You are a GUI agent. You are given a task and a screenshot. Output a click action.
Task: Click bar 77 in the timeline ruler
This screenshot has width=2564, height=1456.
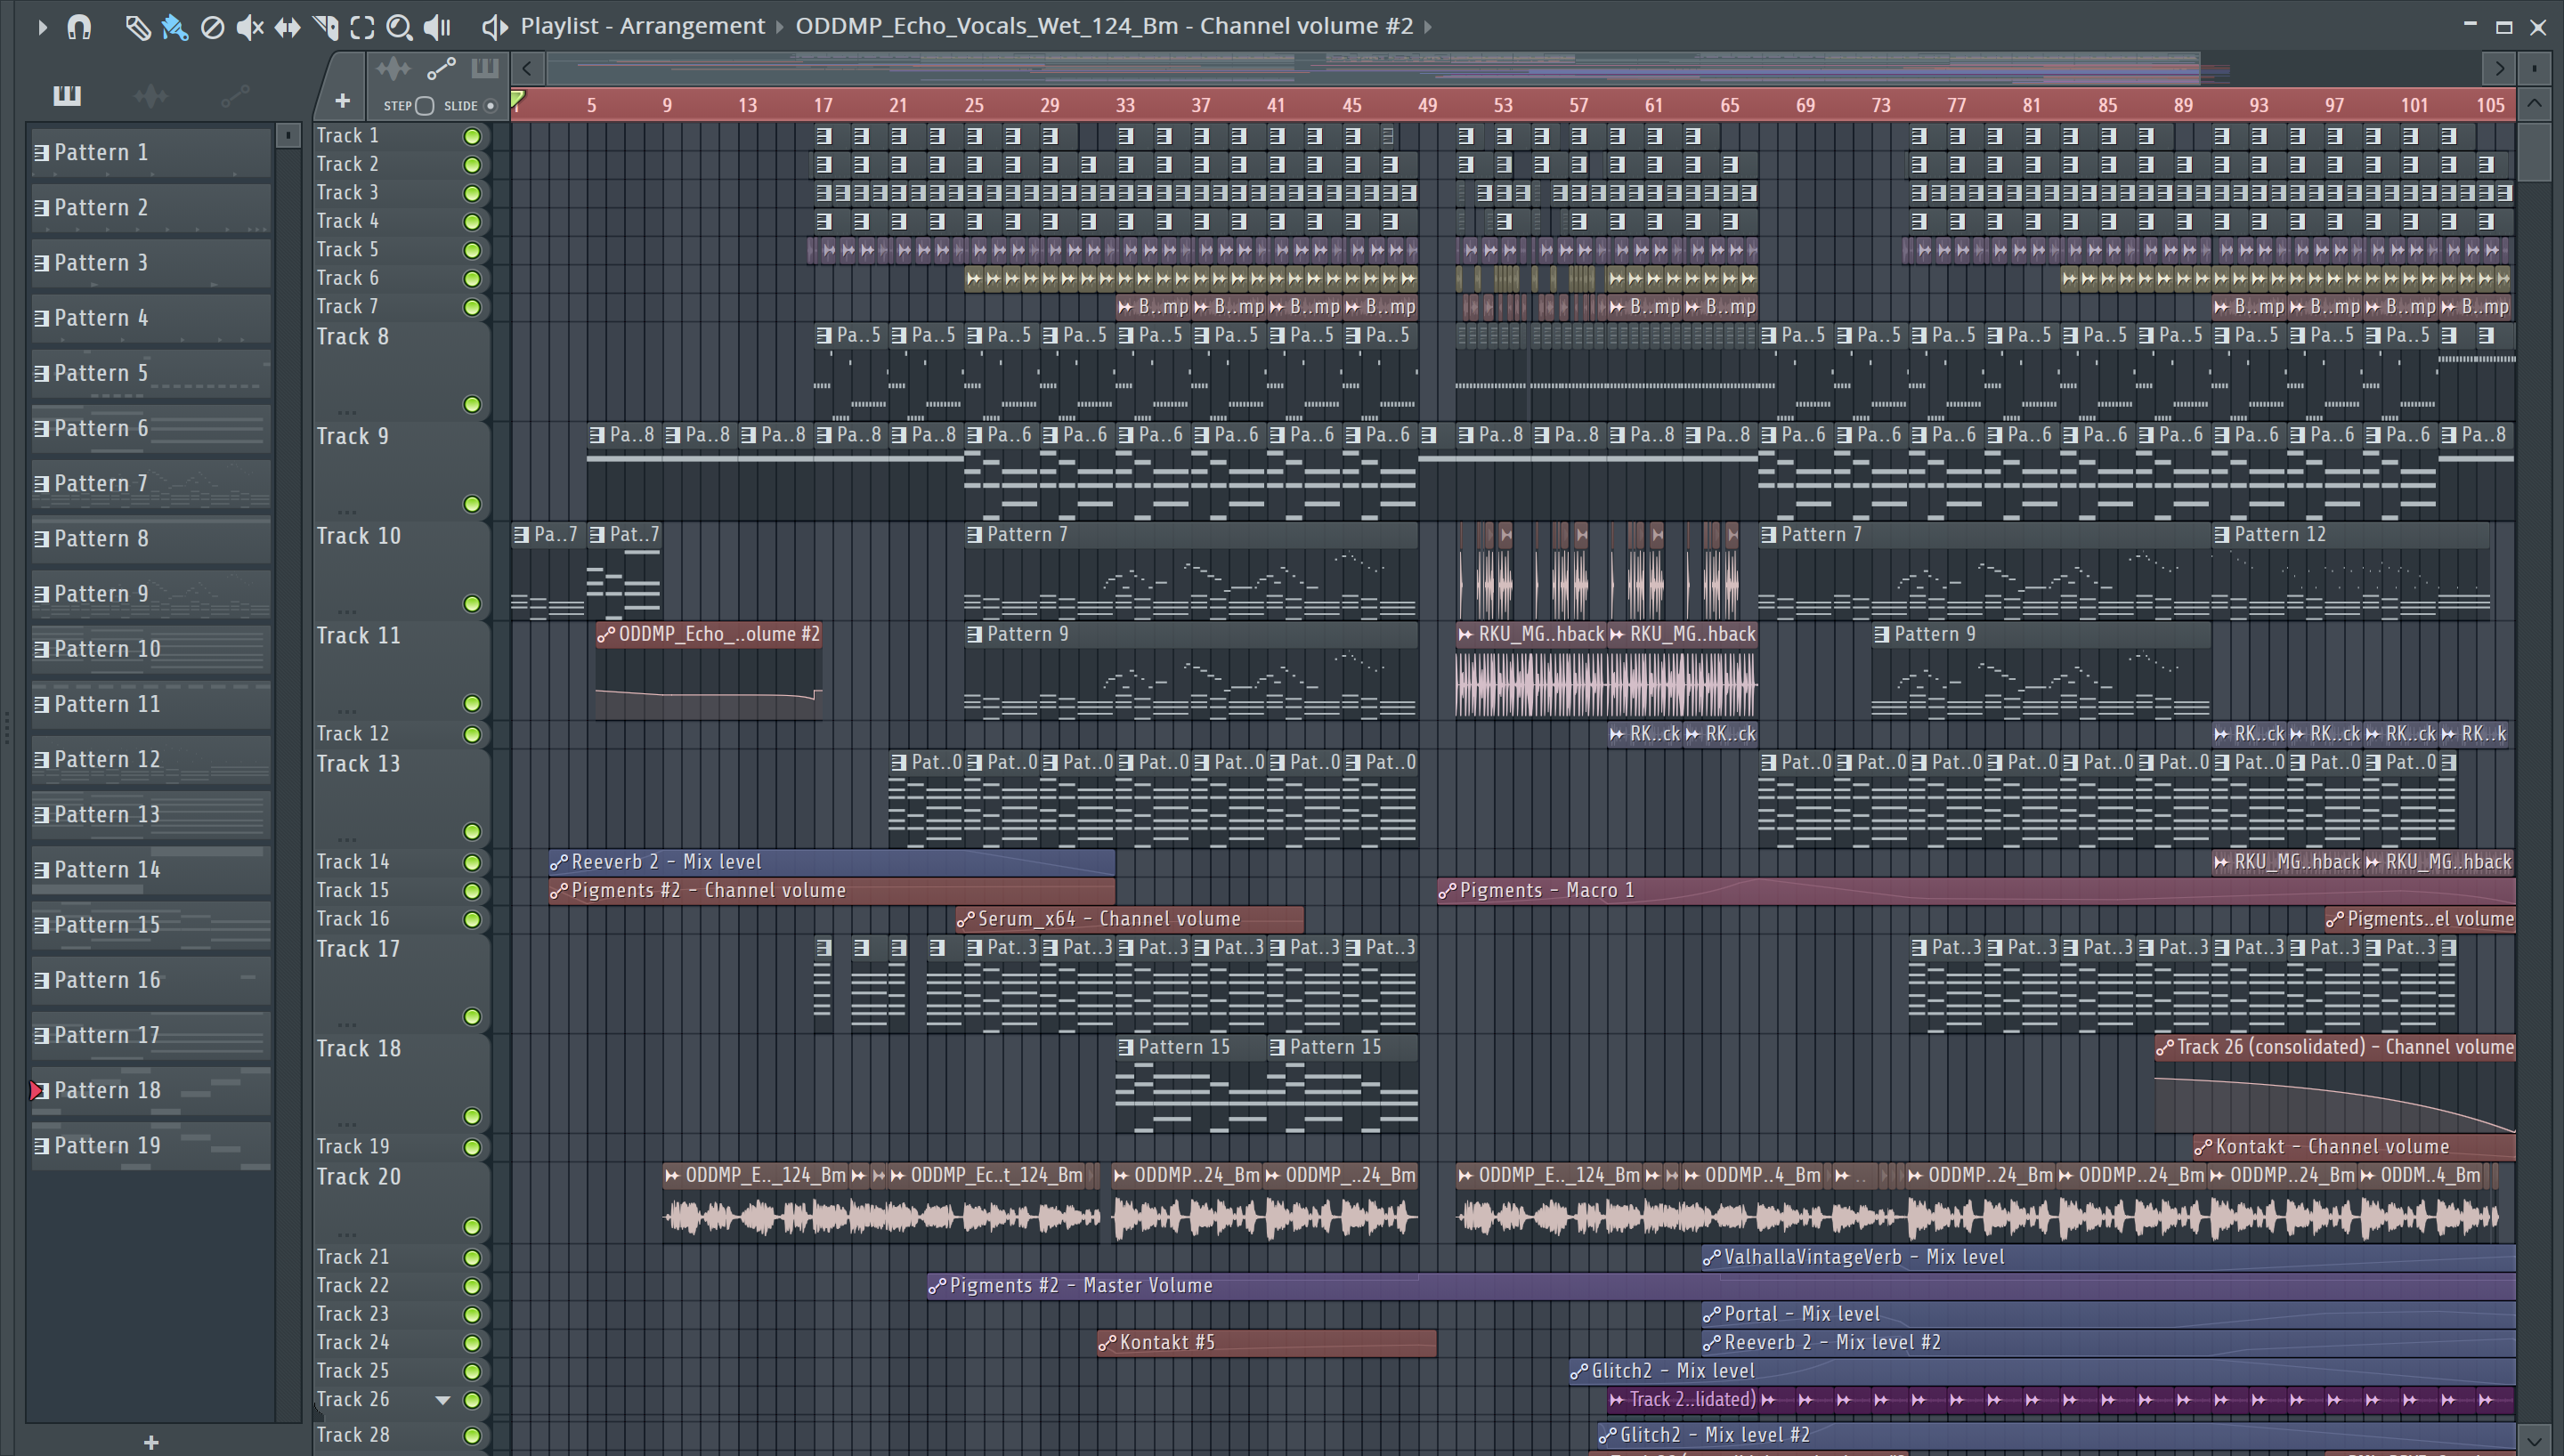1956,105
